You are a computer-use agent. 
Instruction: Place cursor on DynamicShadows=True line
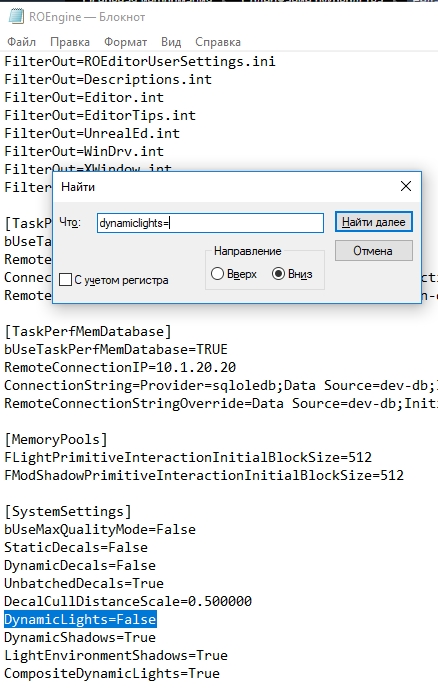point(80,637)
